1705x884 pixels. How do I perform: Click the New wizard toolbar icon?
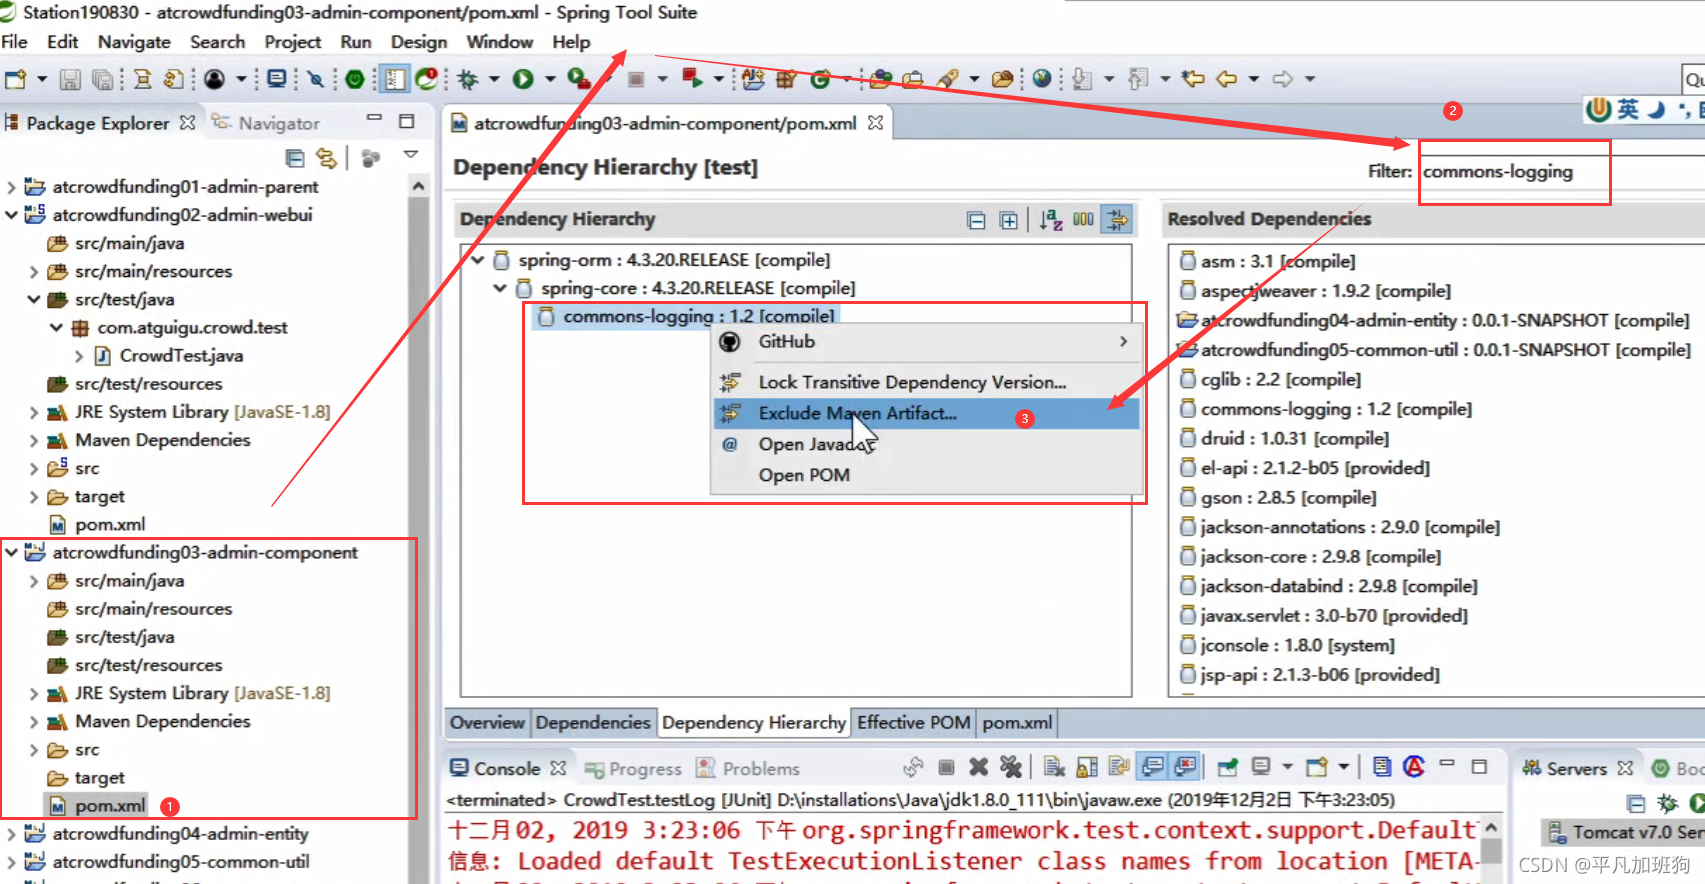point(15,79)
